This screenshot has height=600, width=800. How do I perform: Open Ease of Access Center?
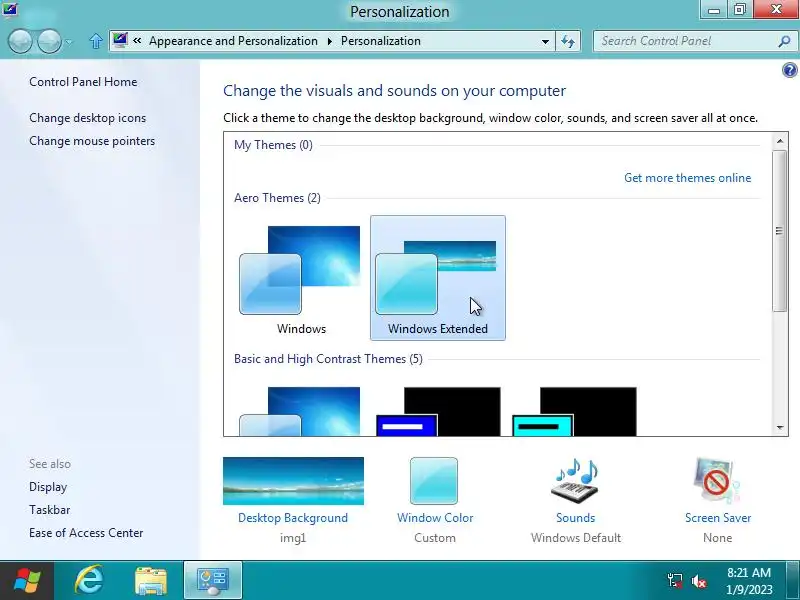click(86, 533)
